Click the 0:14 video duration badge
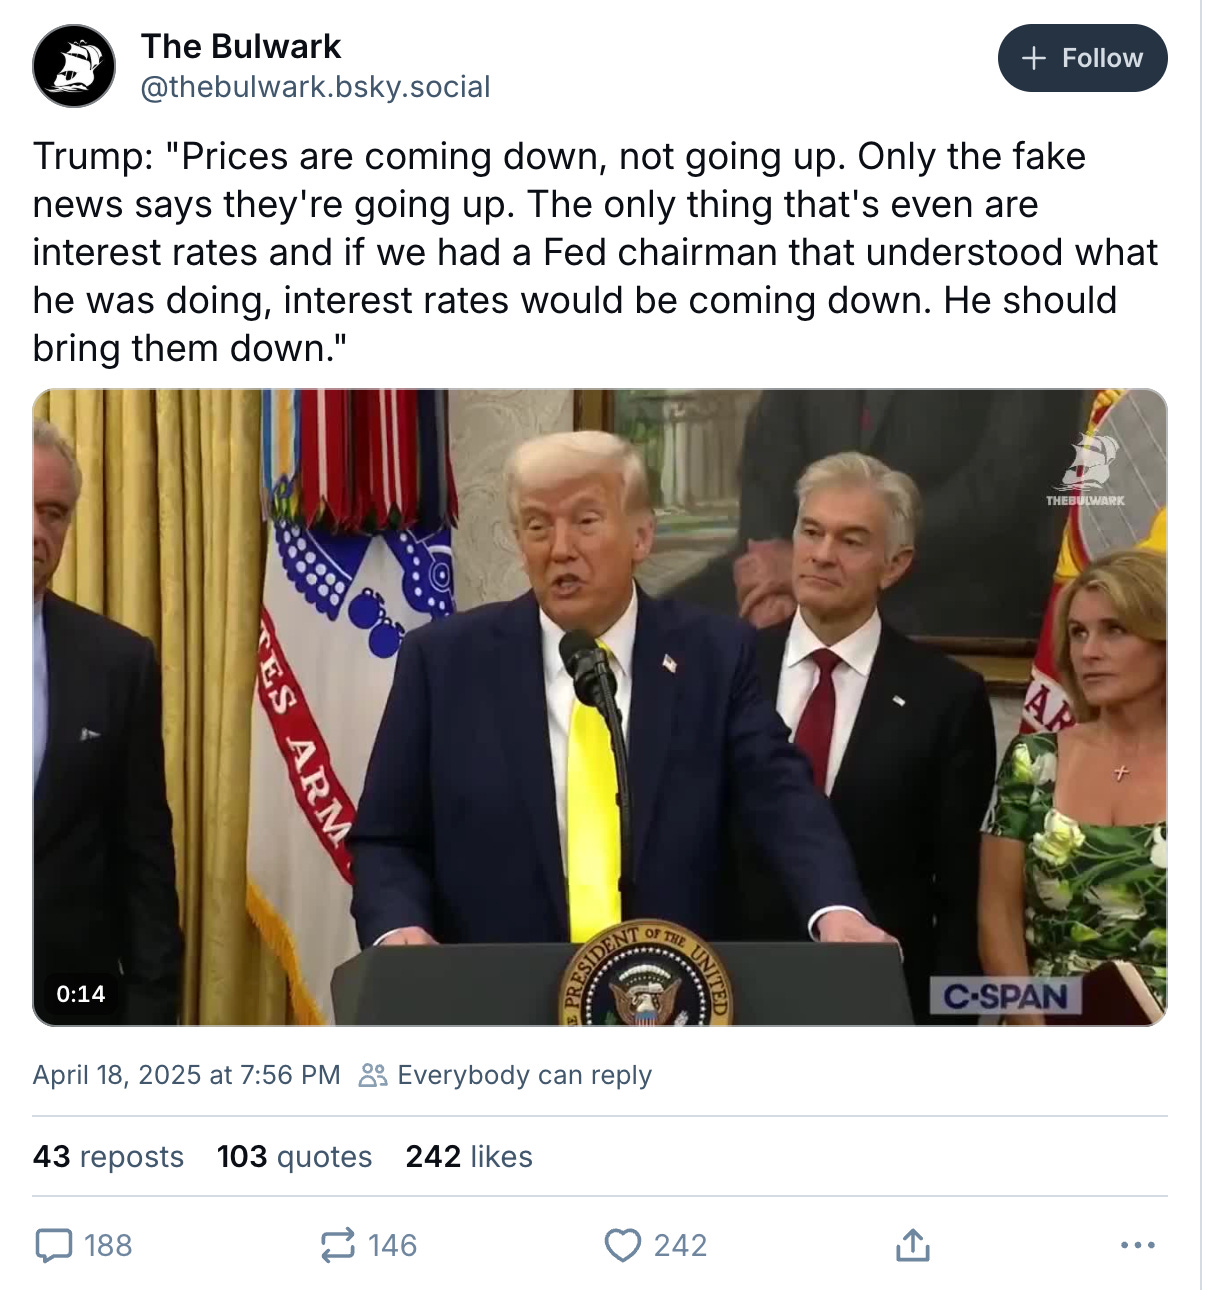 pyautogui.click(x=81, y=993)
